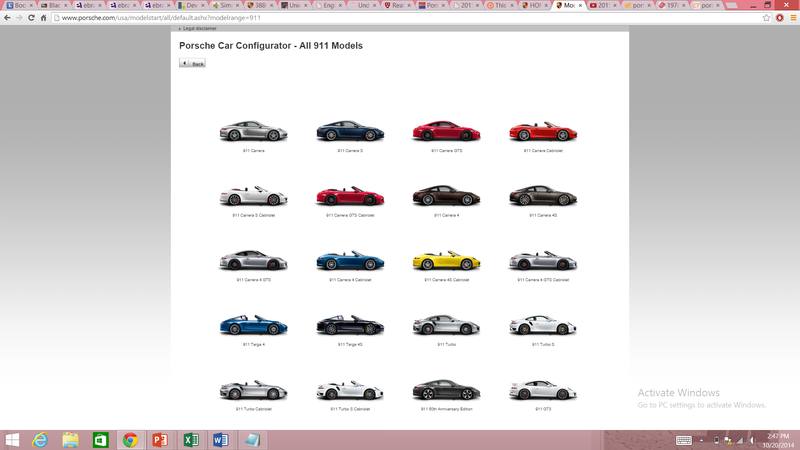
Task: Switch to the 'Dev' browser tab
Action: pyautogui.click(x=191, y=5)
